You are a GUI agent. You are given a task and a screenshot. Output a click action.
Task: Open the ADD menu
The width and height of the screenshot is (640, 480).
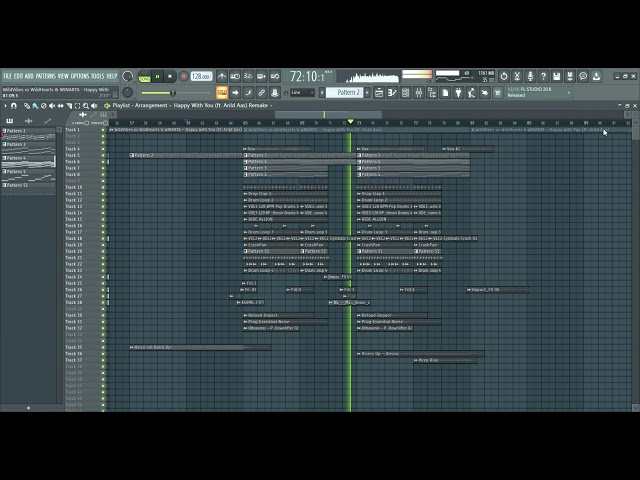click(x=29, y=76)
